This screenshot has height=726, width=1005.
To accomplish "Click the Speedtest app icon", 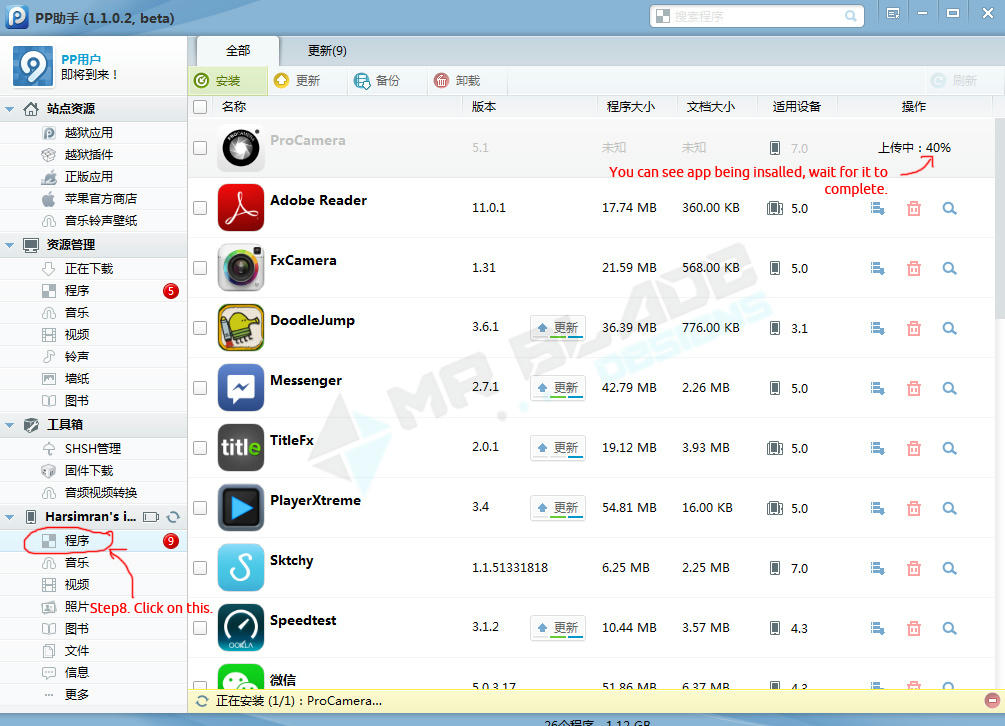I will coord(240,627).
